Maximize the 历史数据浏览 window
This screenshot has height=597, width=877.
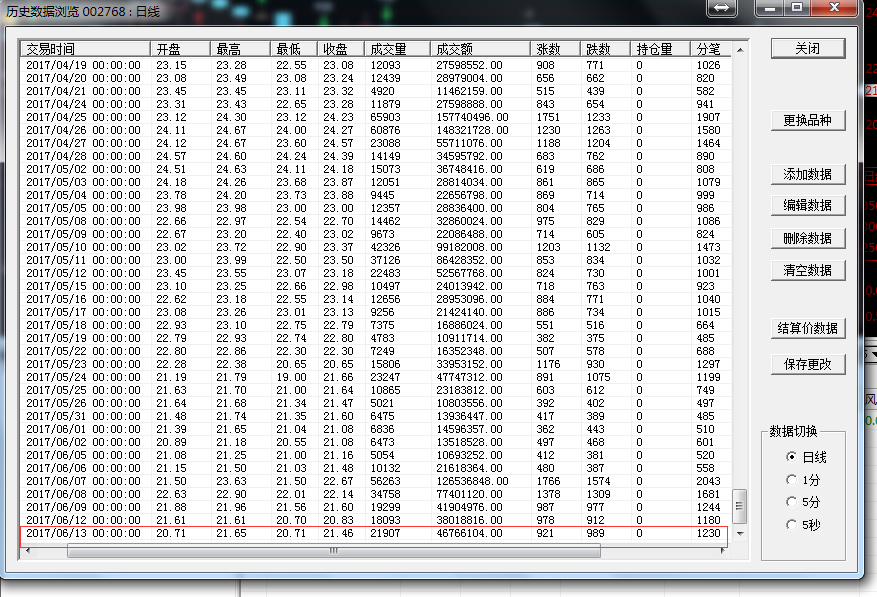coord(798,7)
